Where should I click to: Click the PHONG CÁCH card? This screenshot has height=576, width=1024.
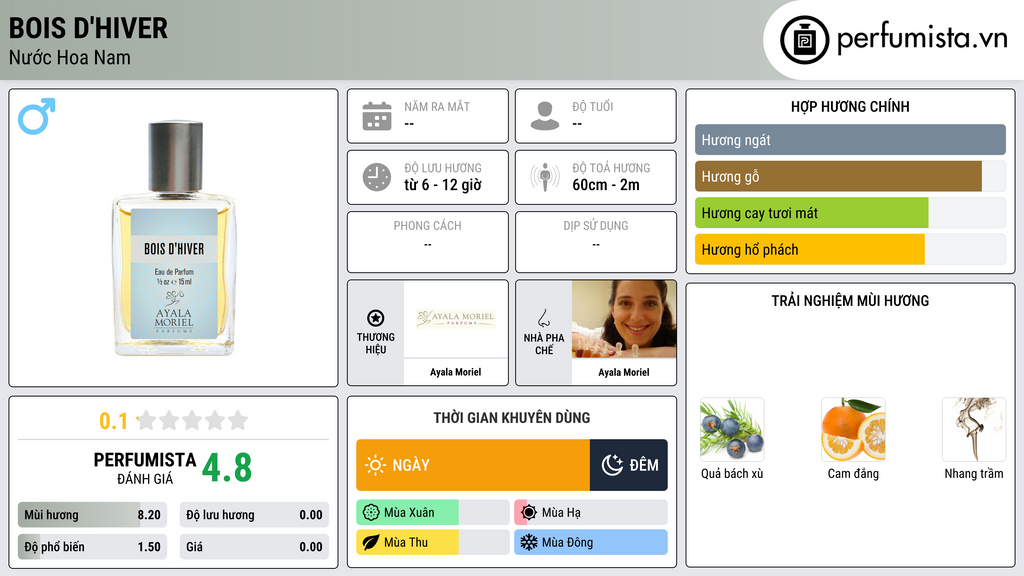pos(428,242)
